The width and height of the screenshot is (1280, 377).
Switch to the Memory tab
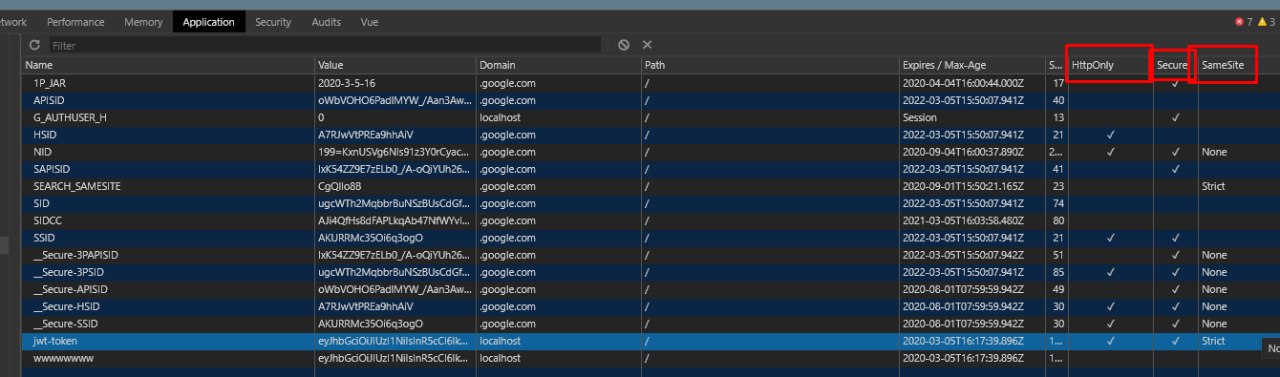tap(143, 21)
